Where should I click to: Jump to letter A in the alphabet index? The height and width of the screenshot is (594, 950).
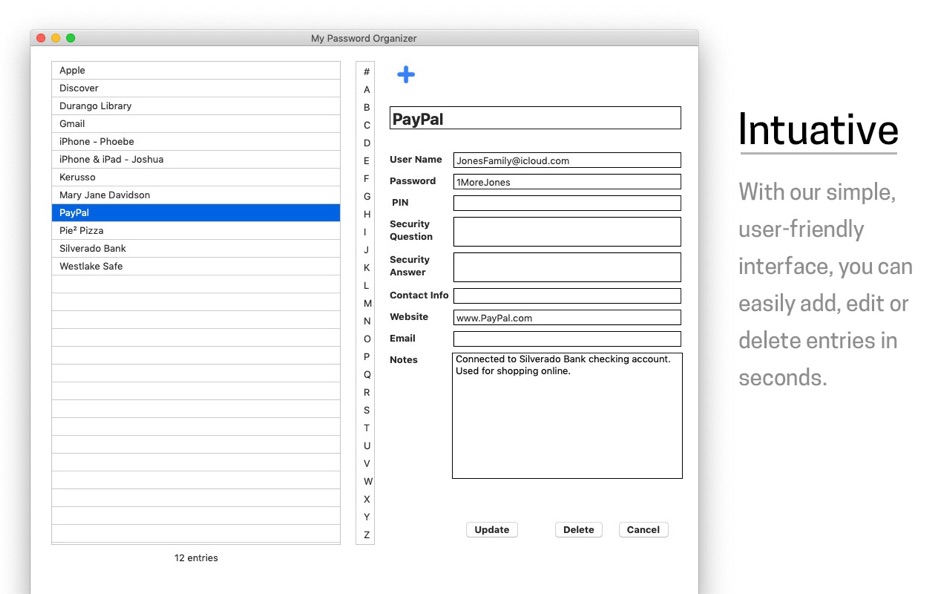[366, 89]
